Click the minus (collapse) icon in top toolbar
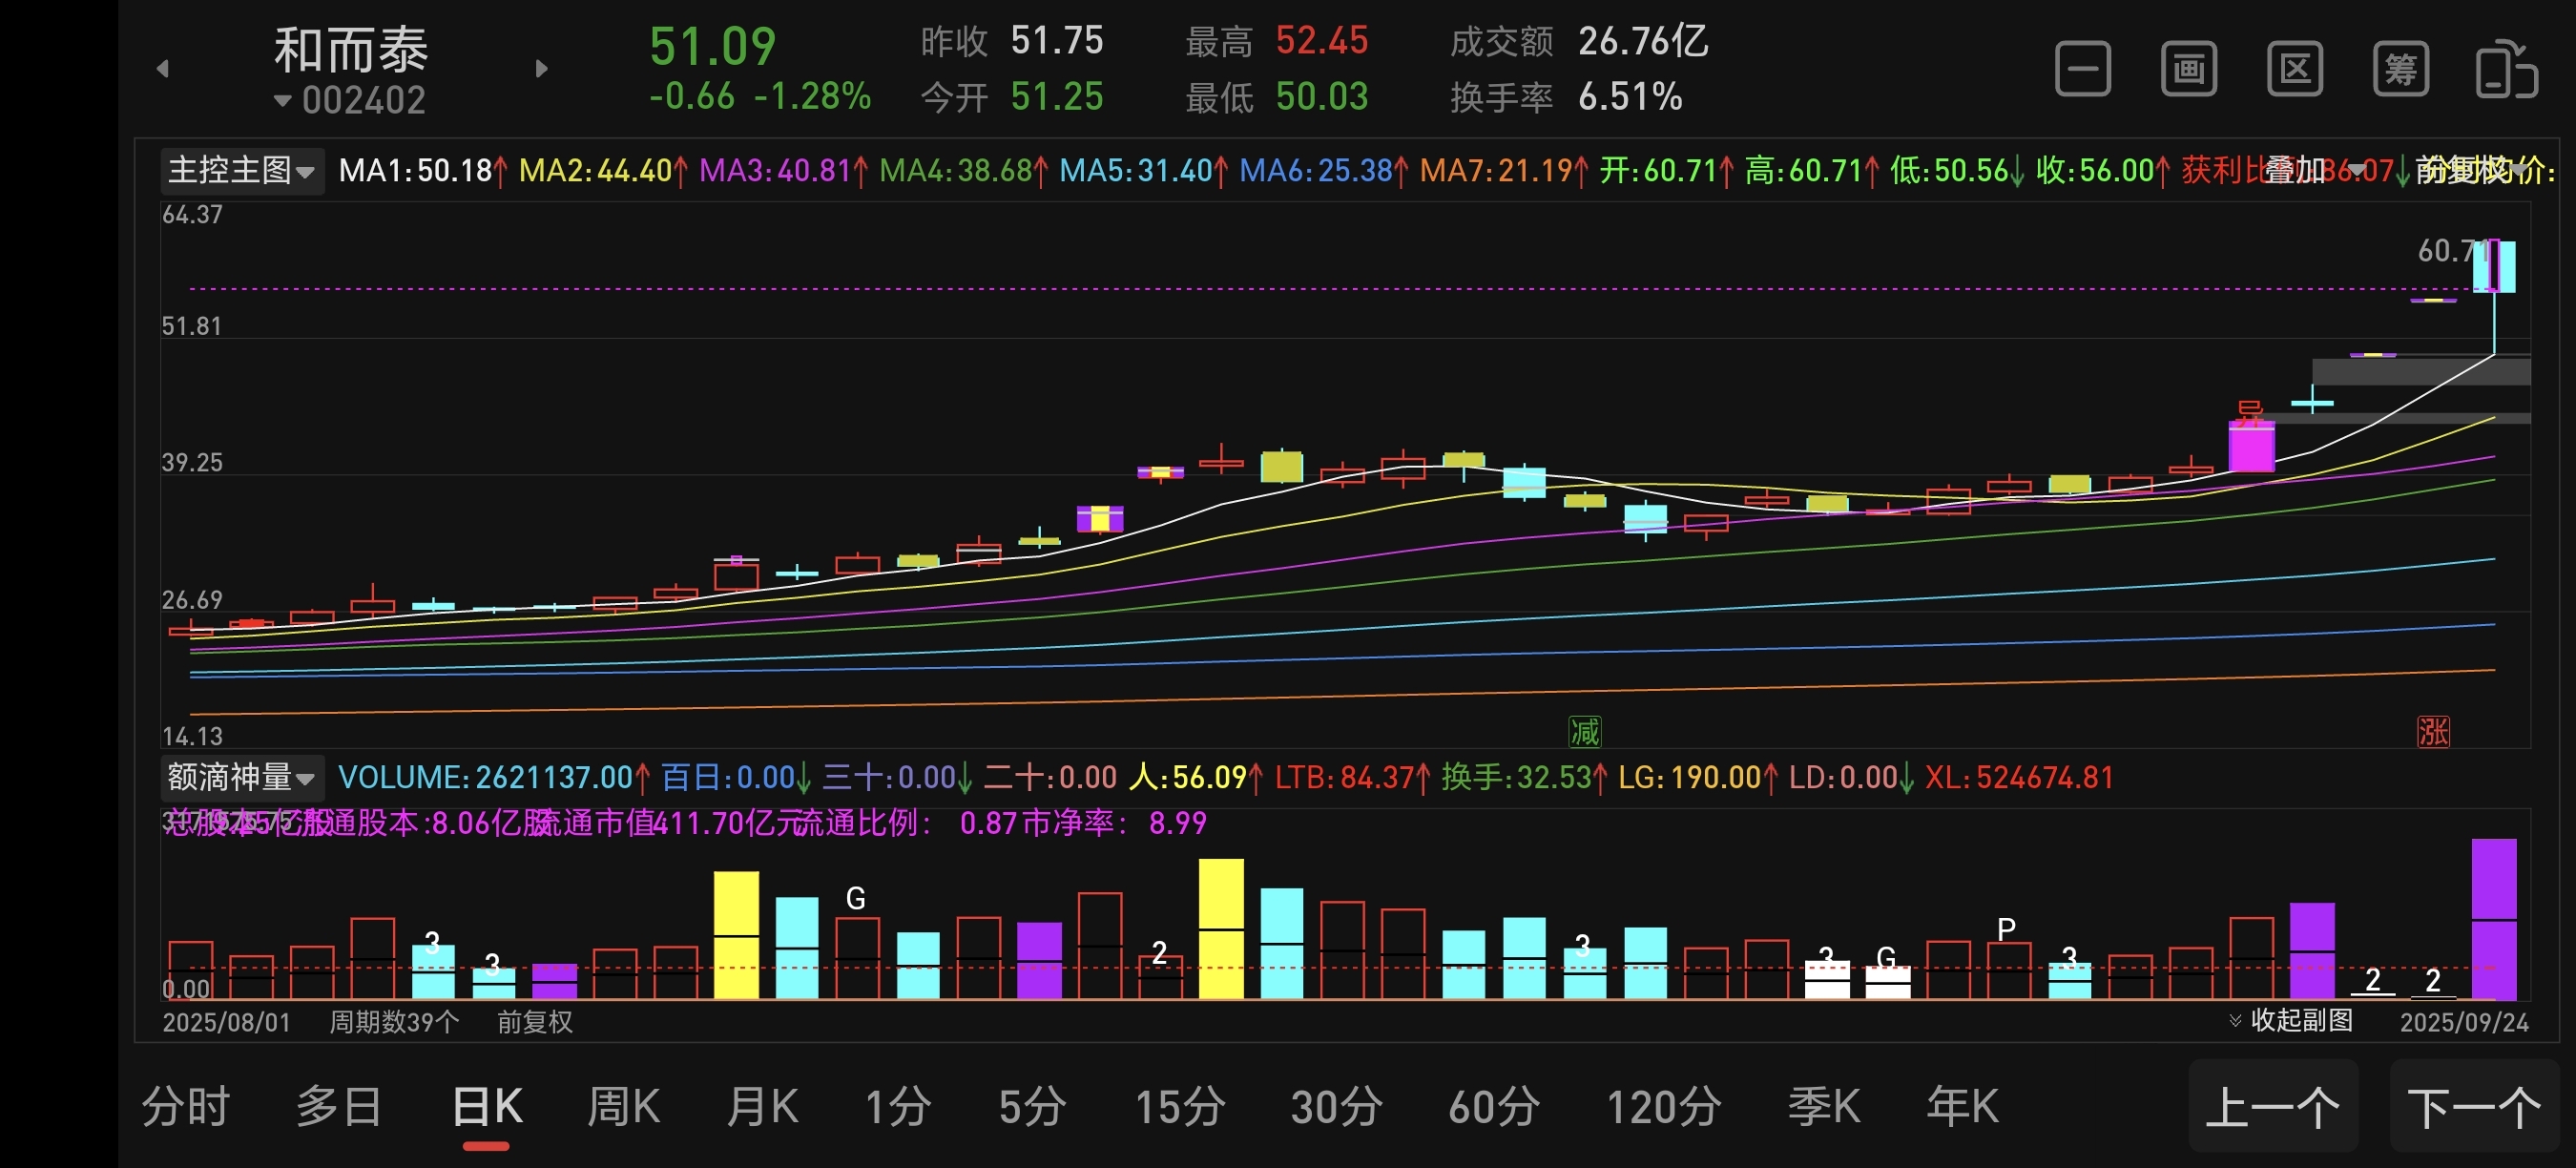Image resolution: width=2576 pixels, height=1168 pixels. click(2082, 69)
